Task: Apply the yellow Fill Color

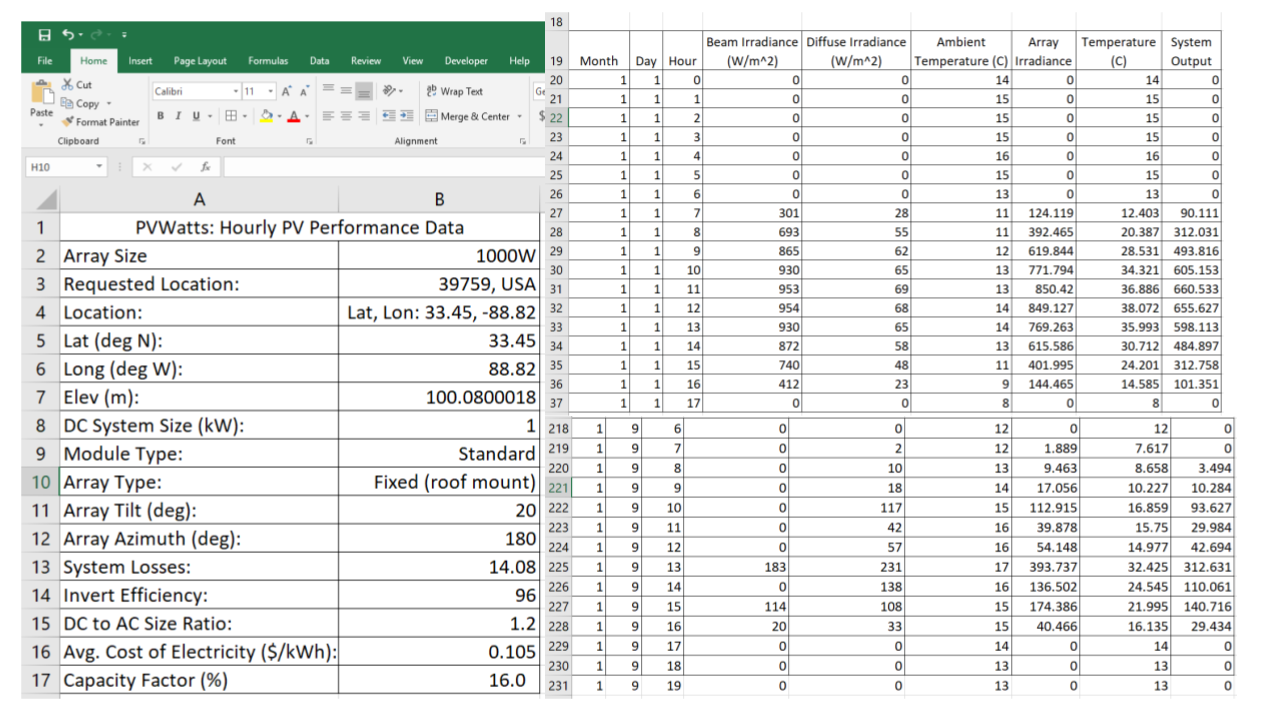Action: (x=267, y=116)
